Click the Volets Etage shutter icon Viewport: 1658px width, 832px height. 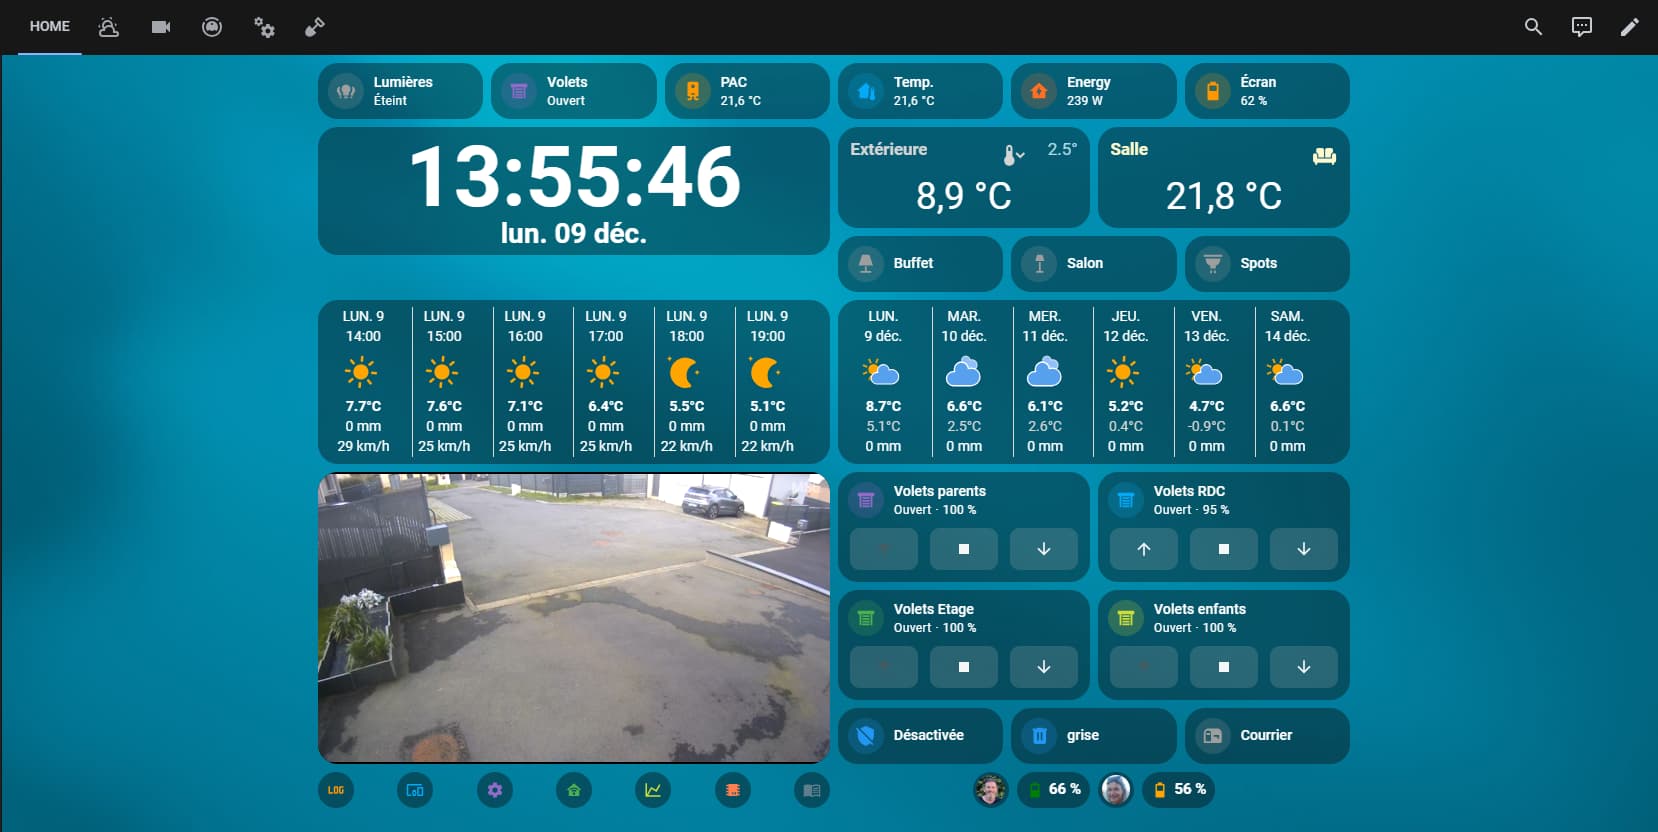(866, 618)
